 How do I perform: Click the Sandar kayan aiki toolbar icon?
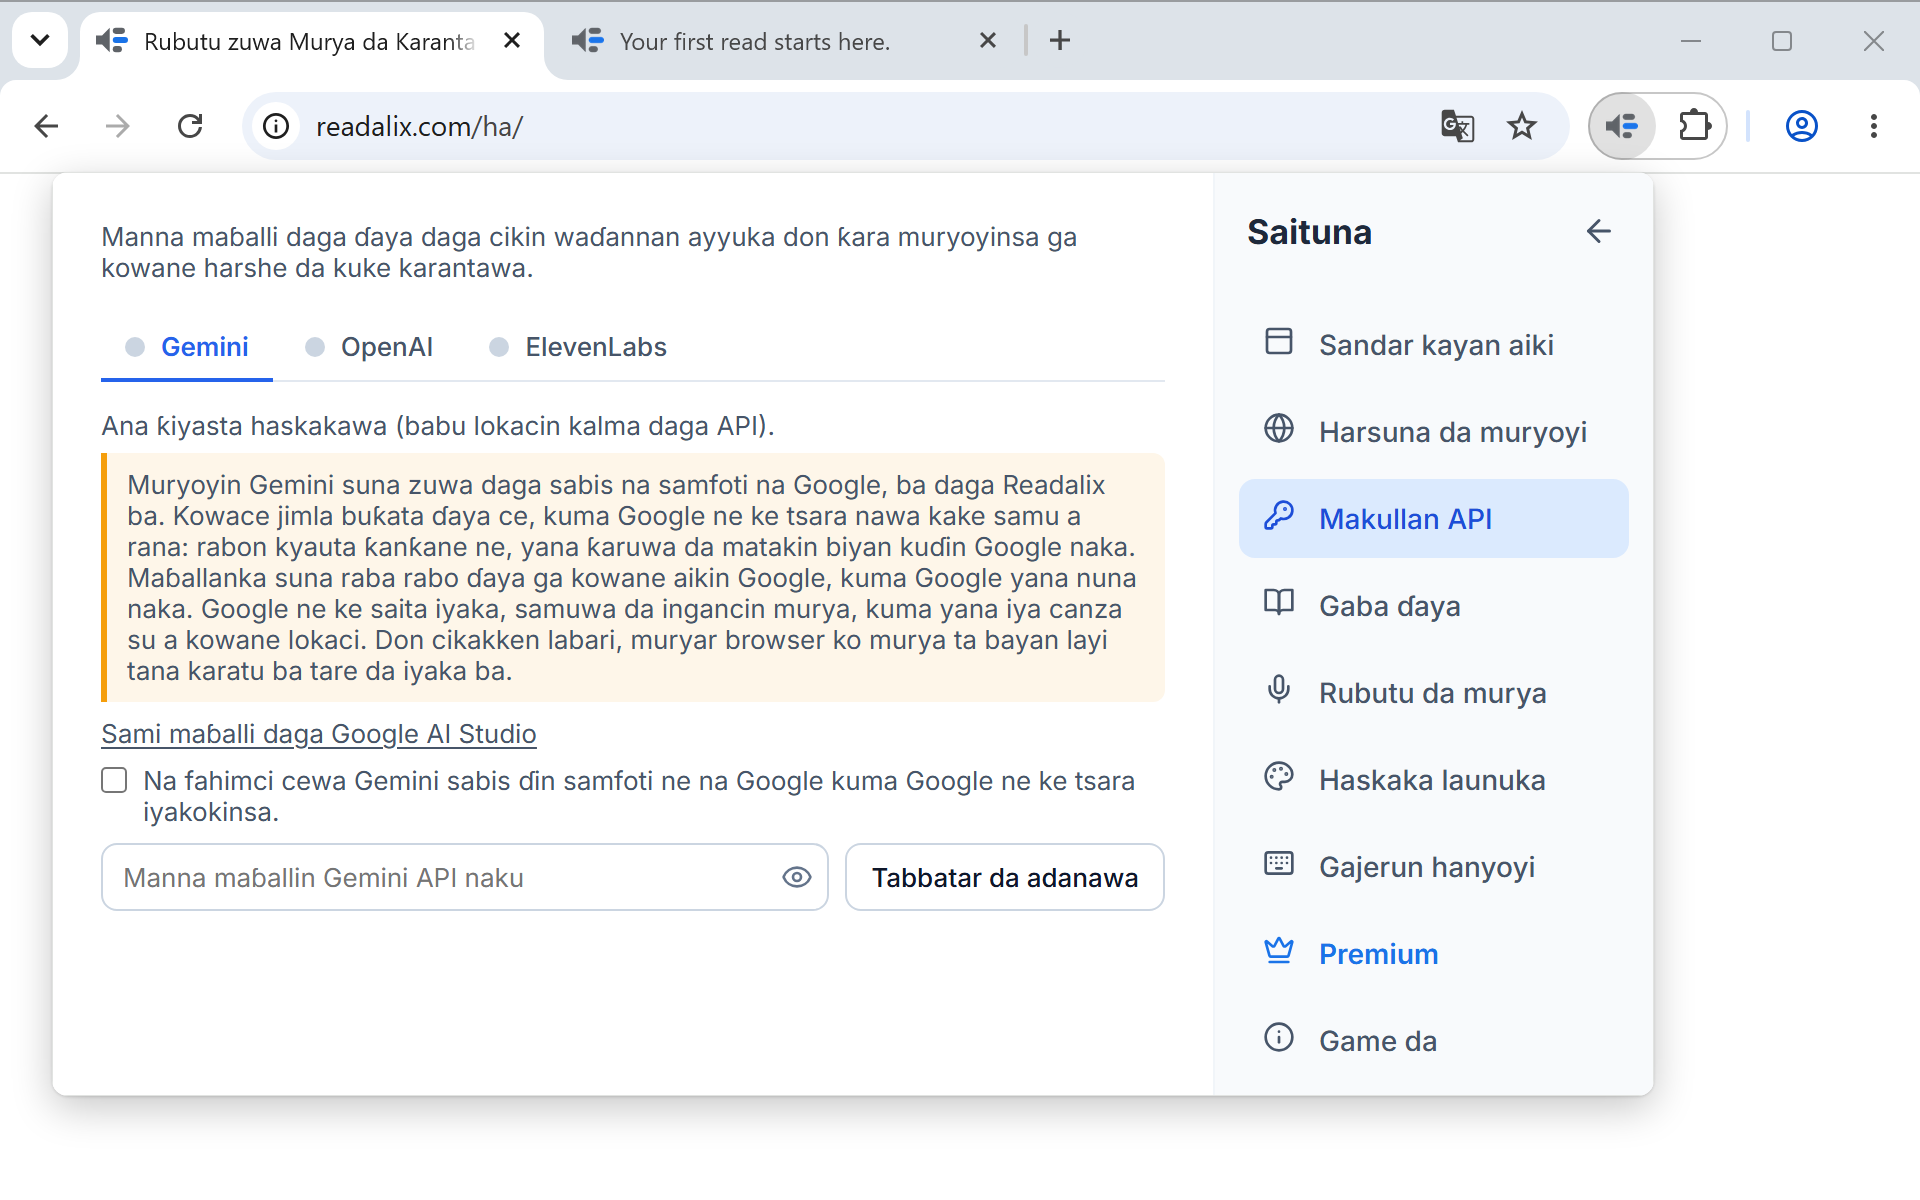pyautogui.click(x=1279, y=342)
